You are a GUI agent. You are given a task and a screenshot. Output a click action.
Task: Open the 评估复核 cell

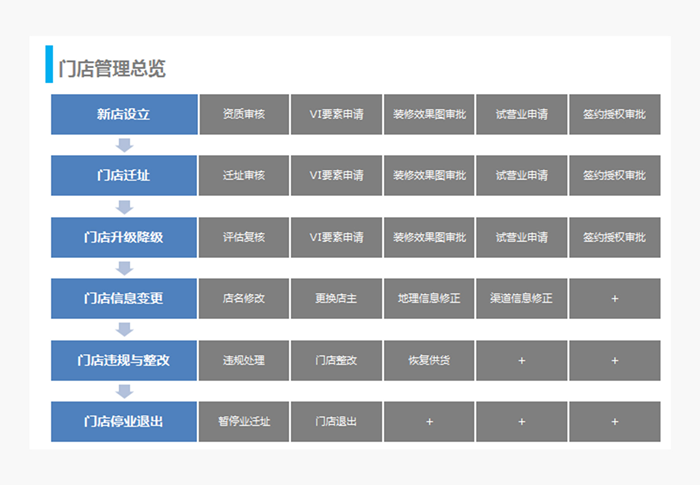click(x=244, y=237)
